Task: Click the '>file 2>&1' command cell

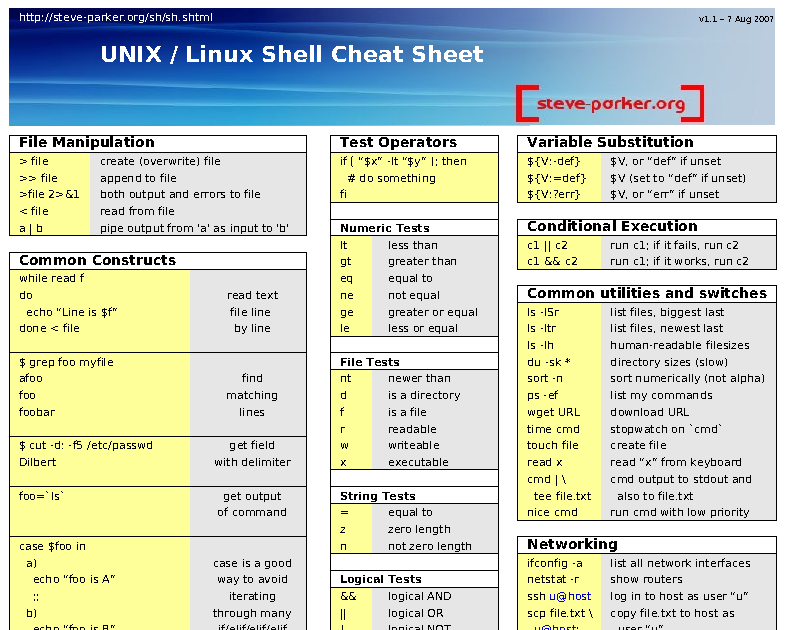Action: 49,194
